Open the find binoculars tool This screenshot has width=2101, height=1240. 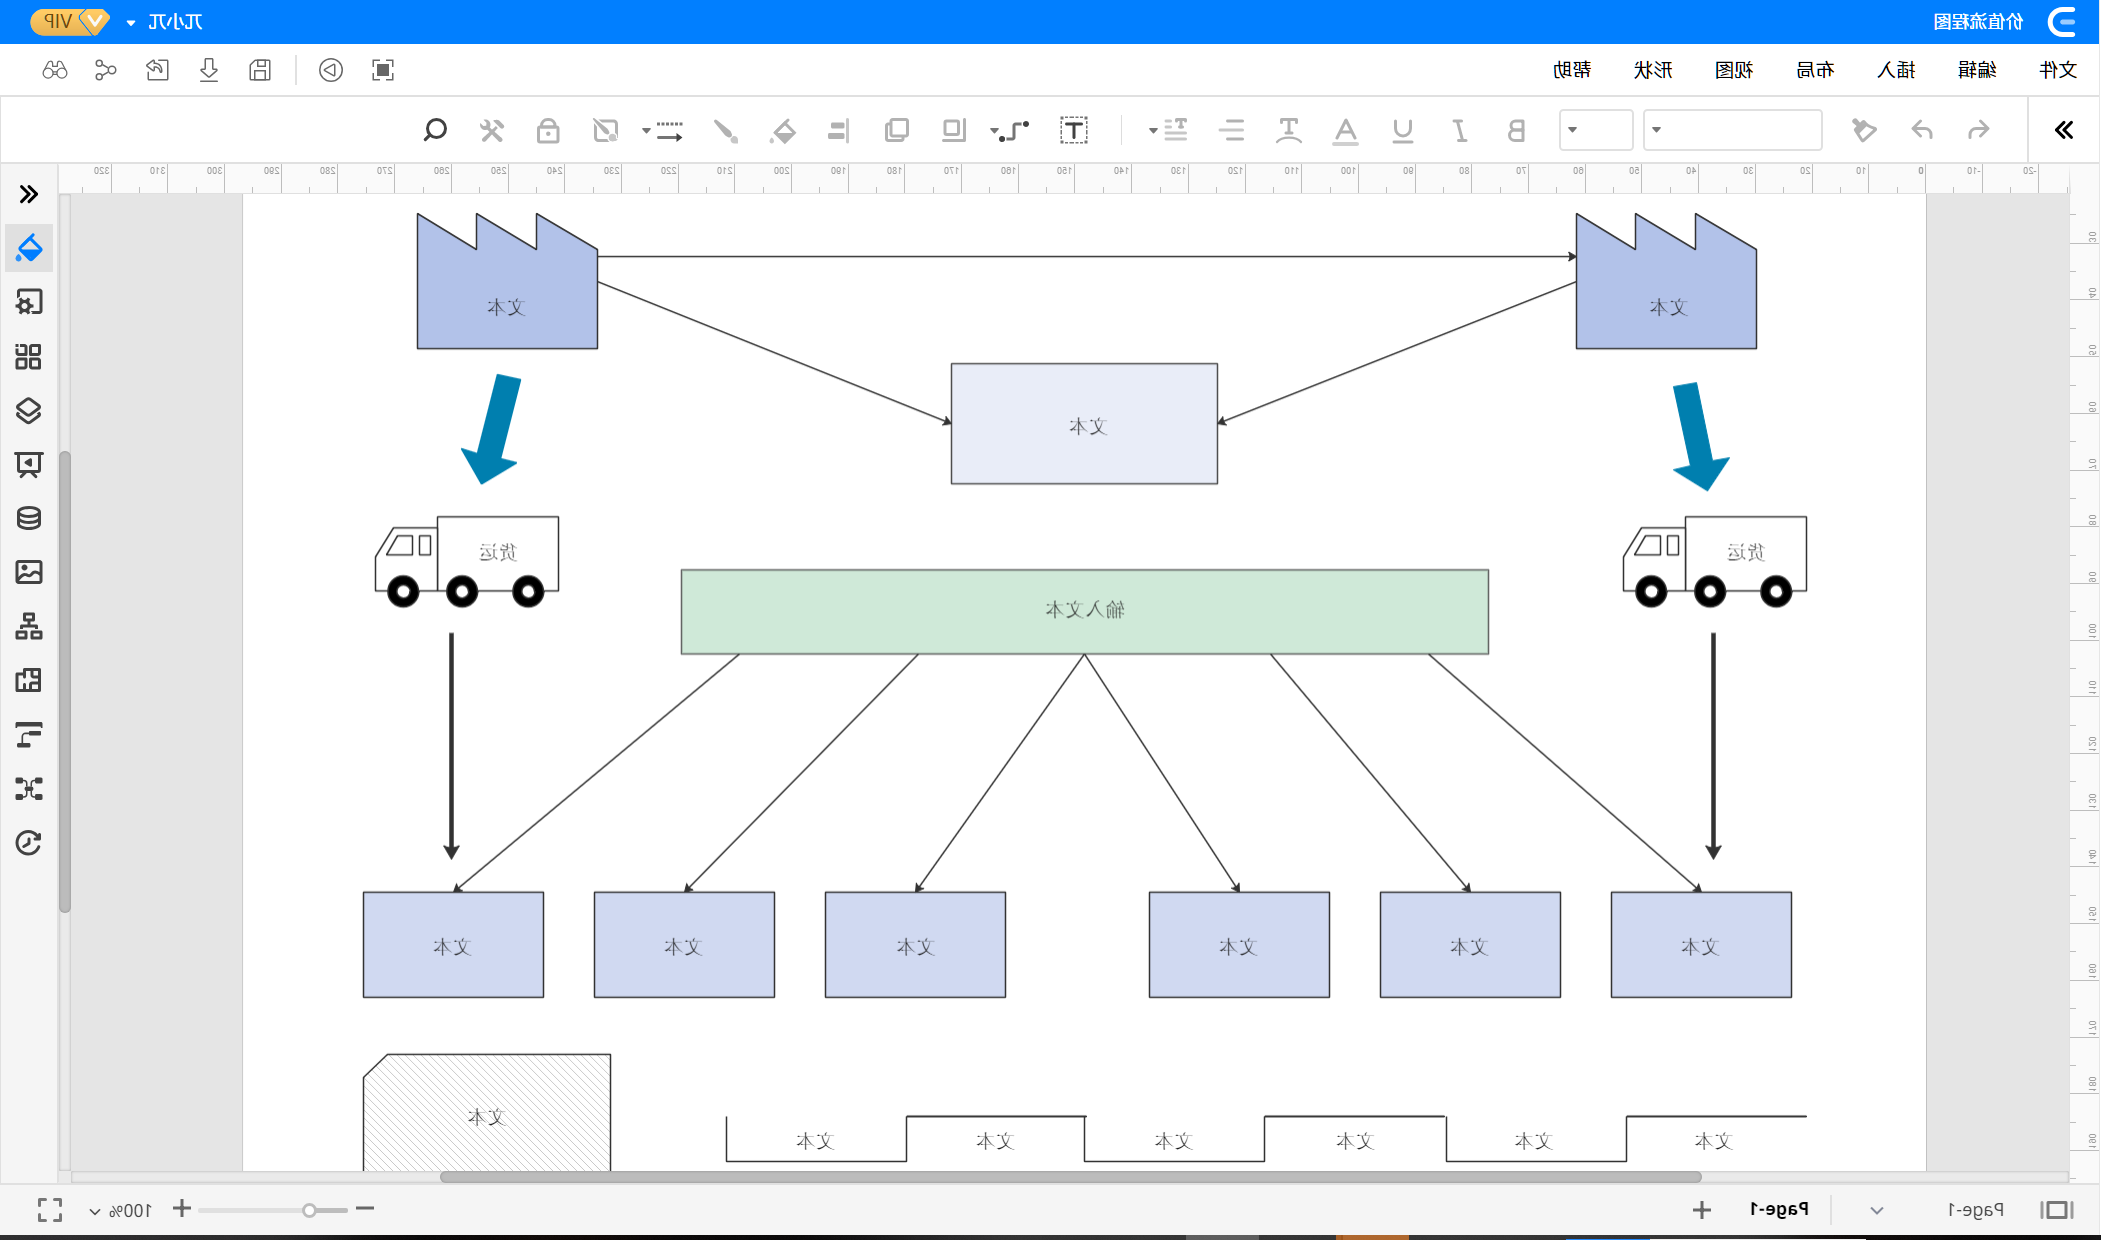pos(55,70)
